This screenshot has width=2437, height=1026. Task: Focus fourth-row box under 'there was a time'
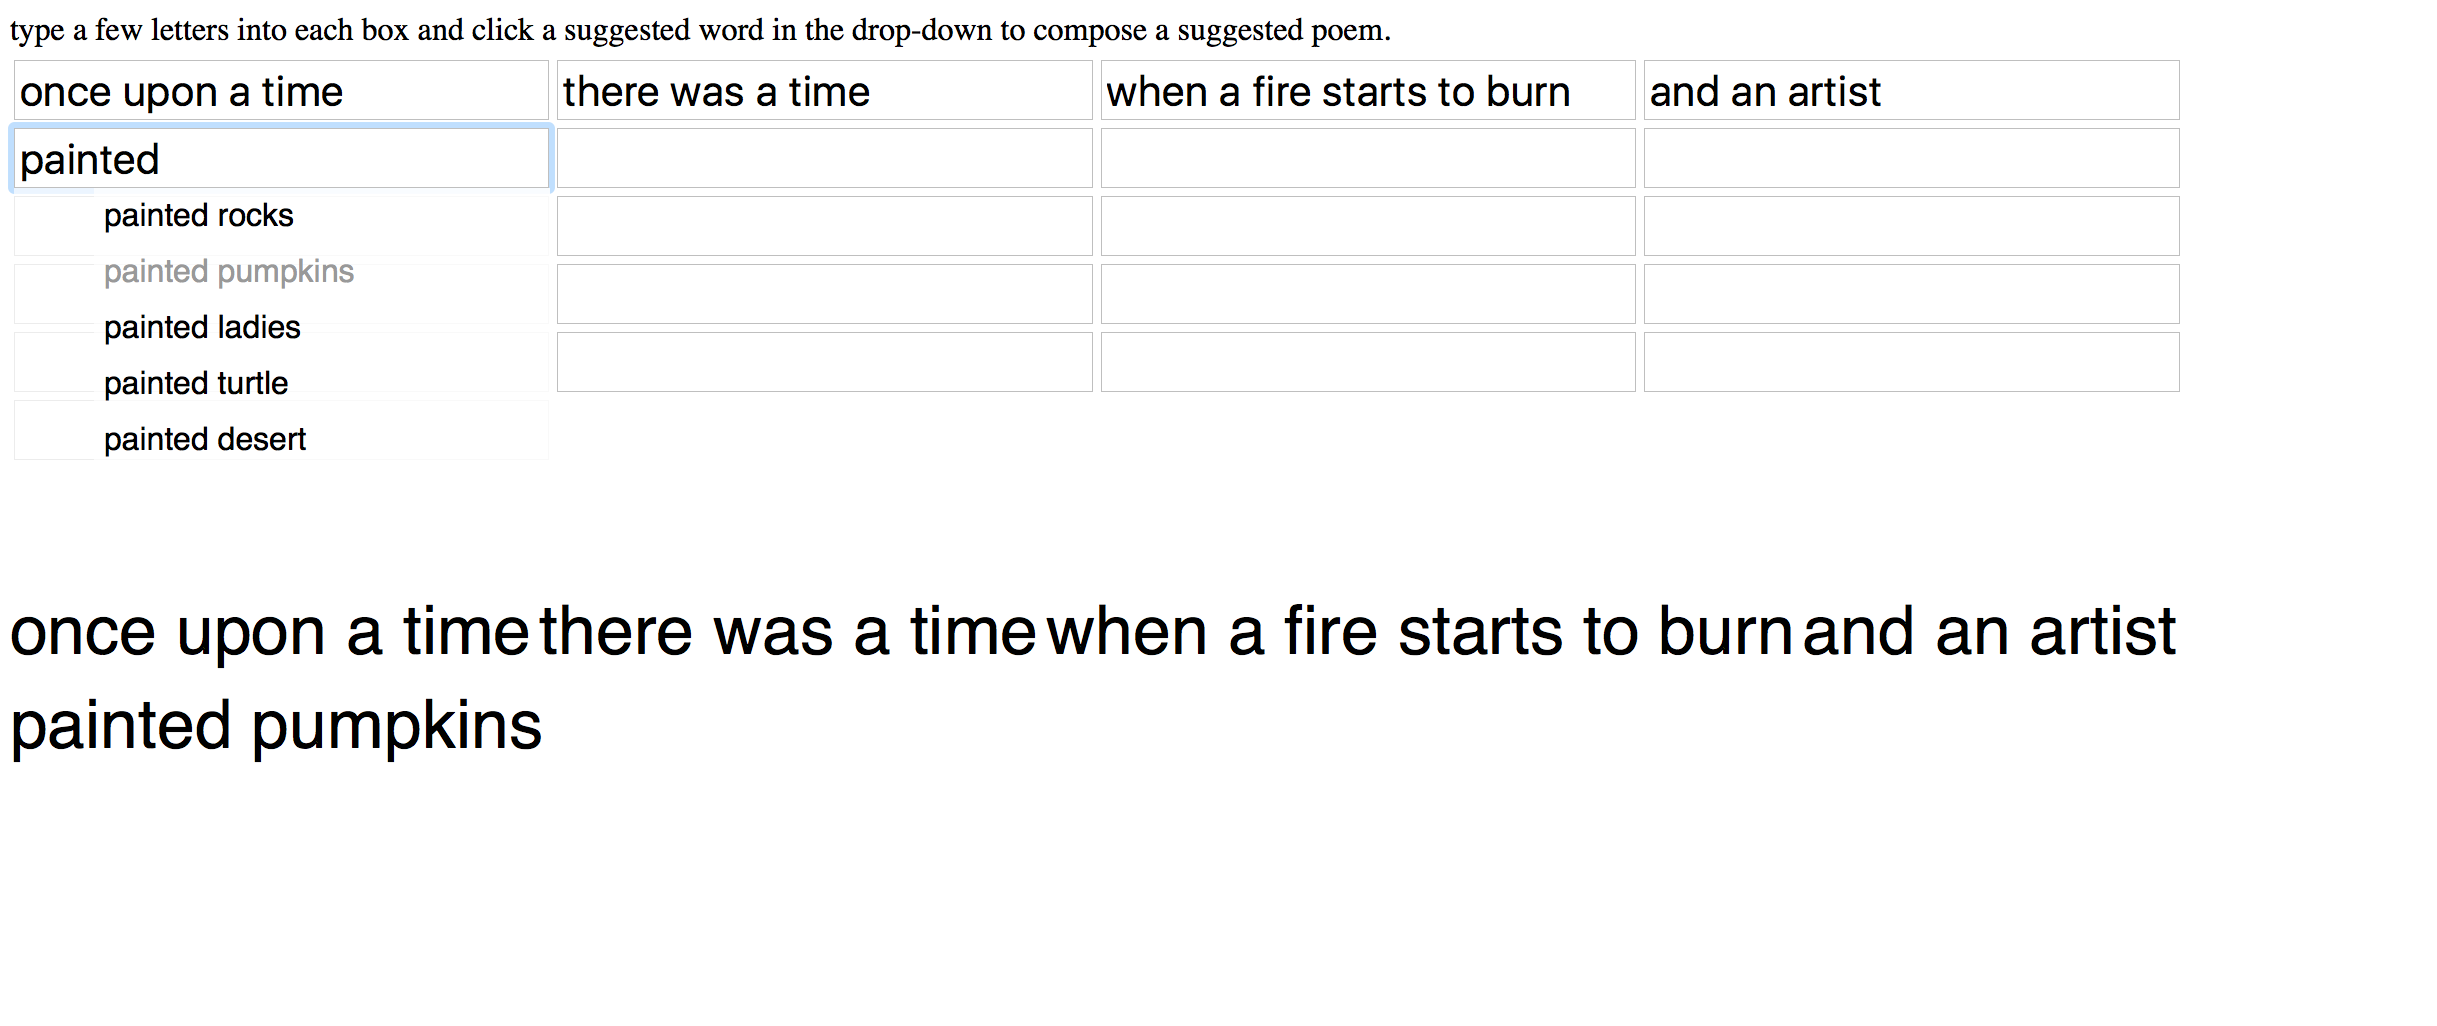pos(824,294)
